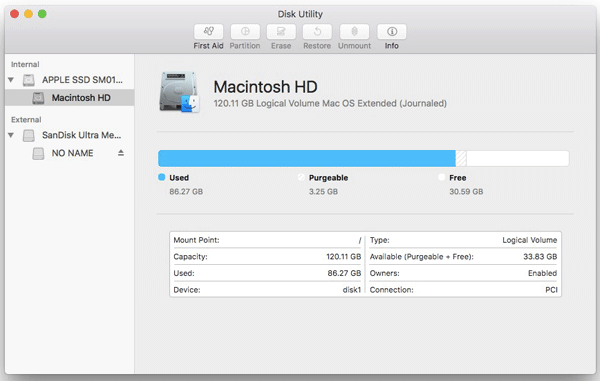Click the Erase toolbar icon
This screenshot has width=600, height=381.
281,32
